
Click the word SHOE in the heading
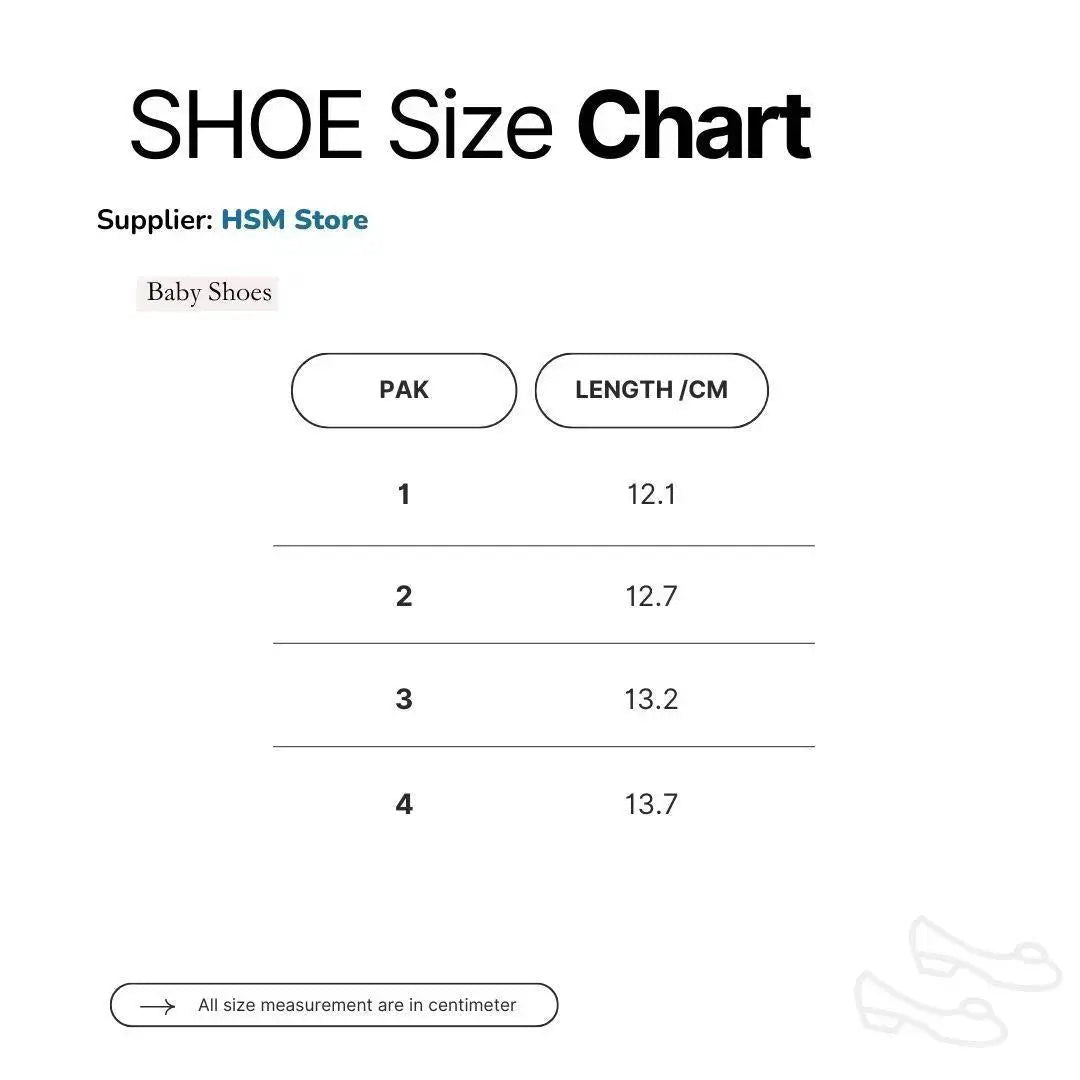tap(246, 127)
